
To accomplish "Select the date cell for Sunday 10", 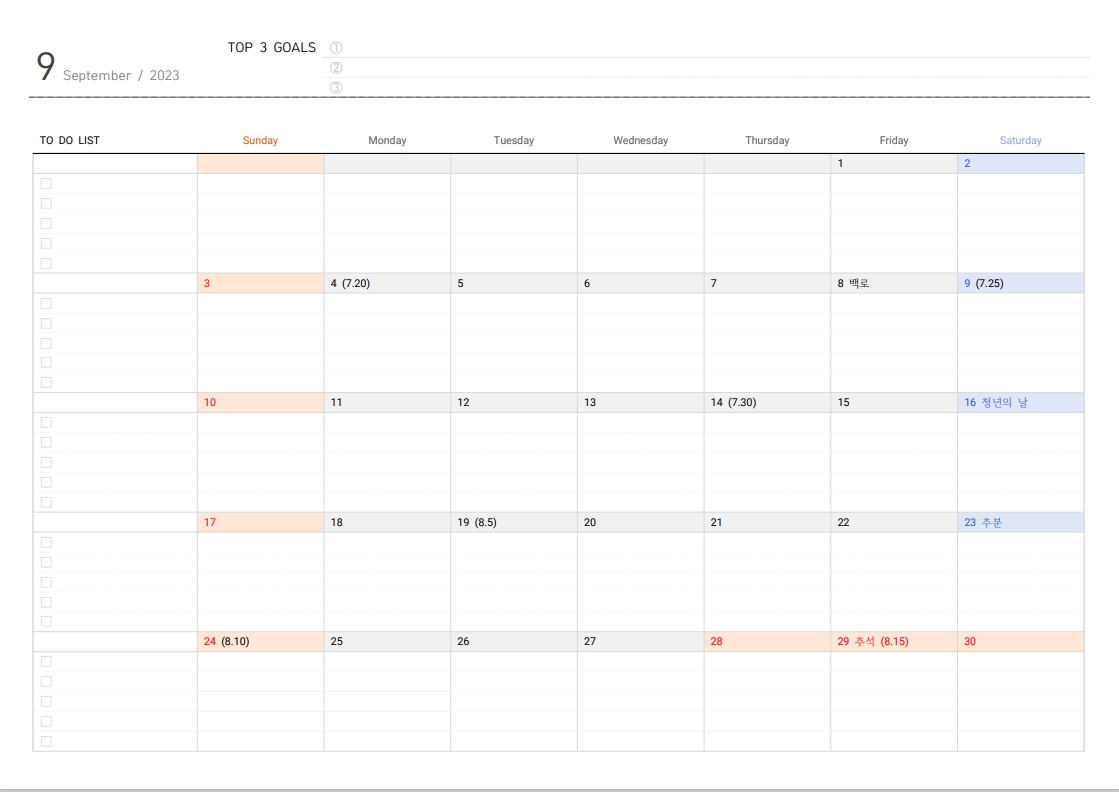I will [260, 402].
